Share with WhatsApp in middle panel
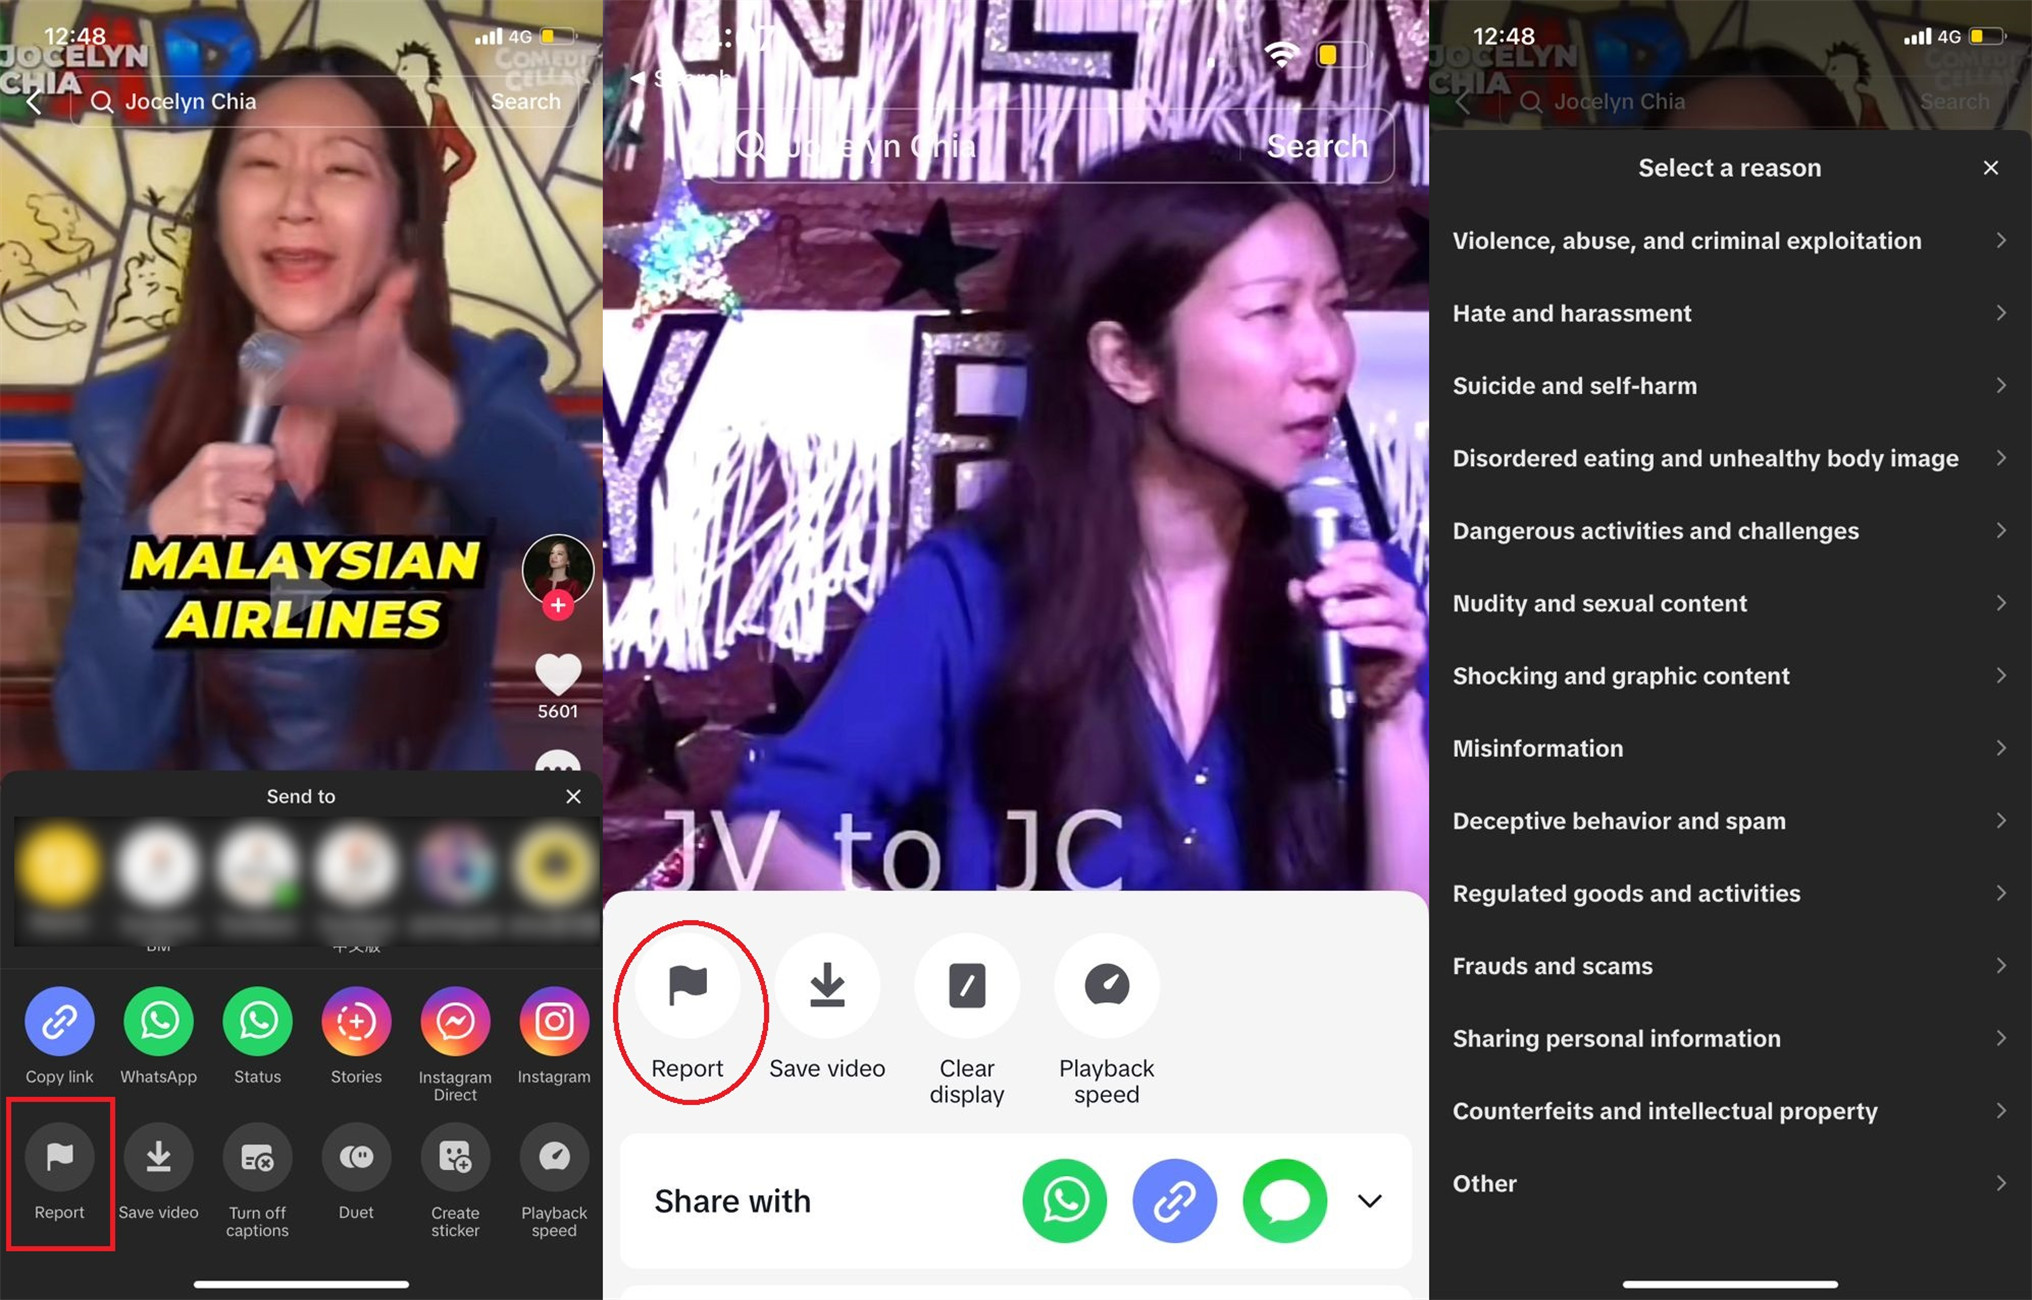Viewport: 2032px width, 1300px height. tap(1065, 1200)
